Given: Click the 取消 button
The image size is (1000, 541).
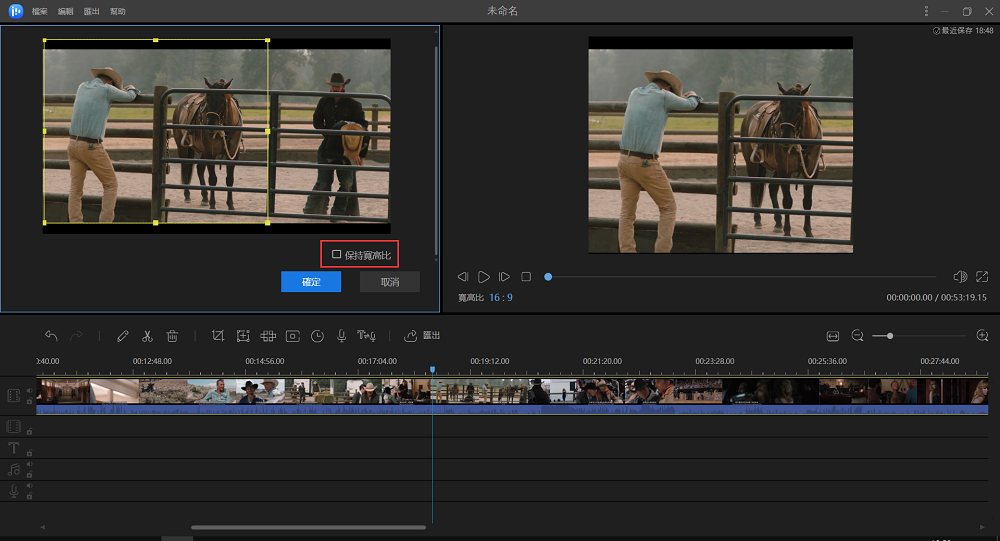Looking at the screenshot, I should (389, 282).
